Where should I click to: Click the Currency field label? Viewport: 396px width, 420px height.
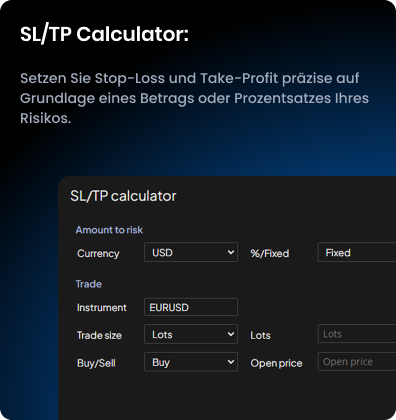tap(98, 253)
